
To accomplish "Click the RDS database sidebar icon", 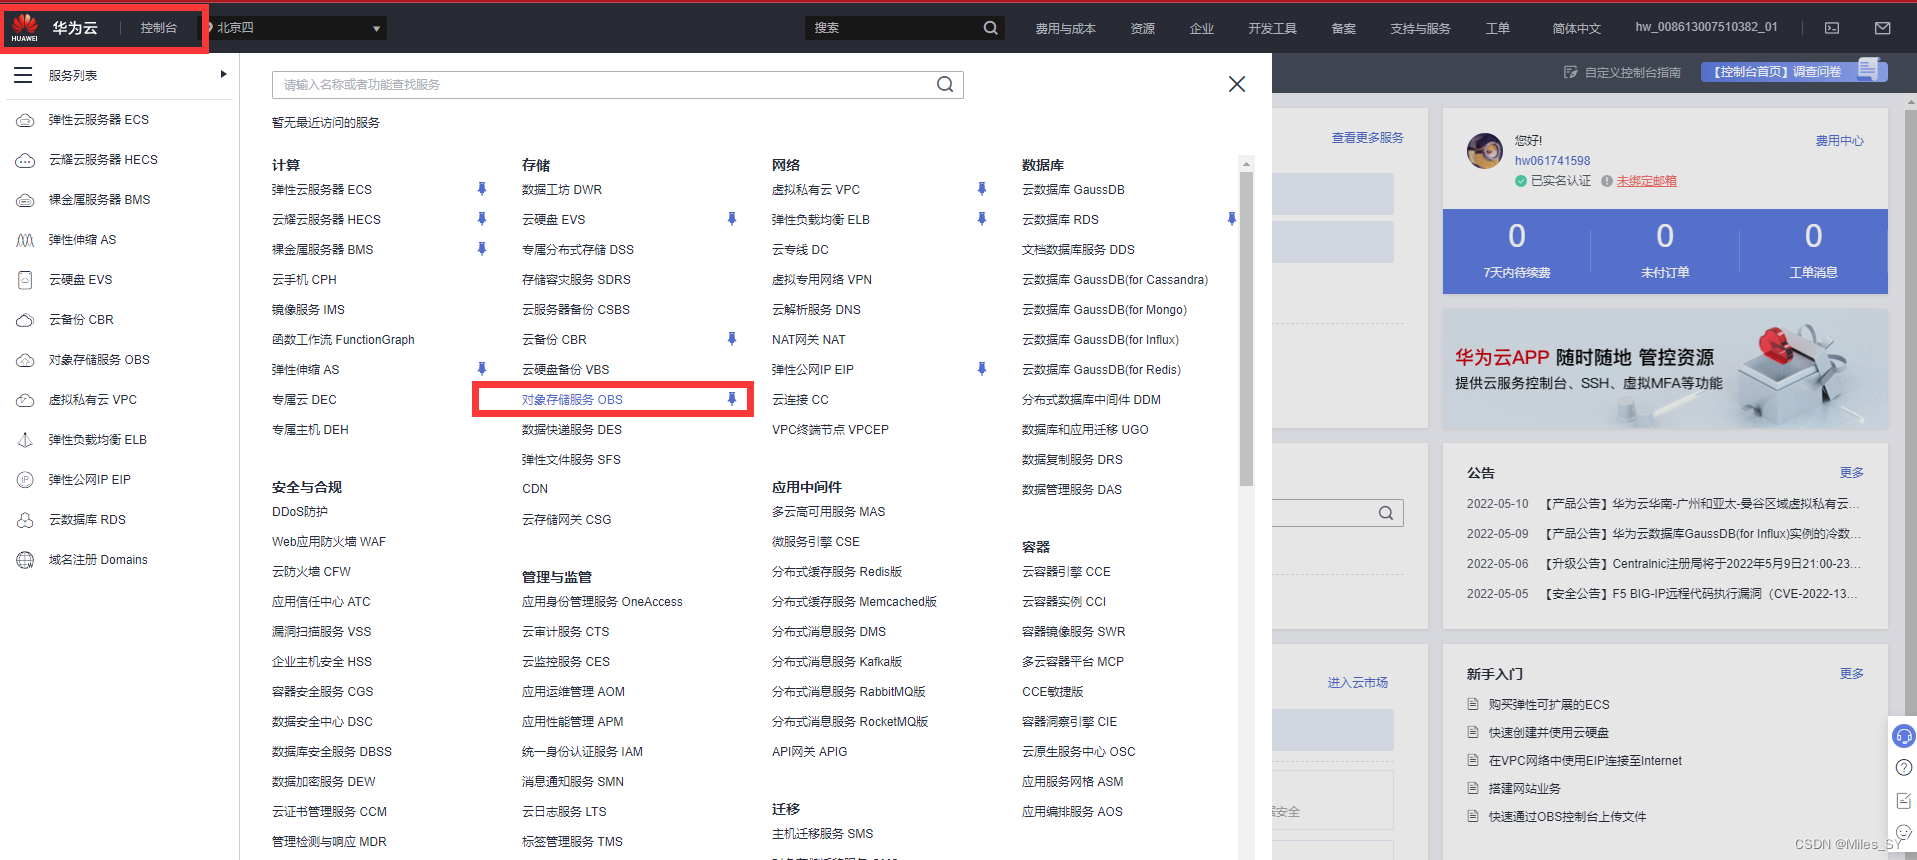I will click(25, 520).
